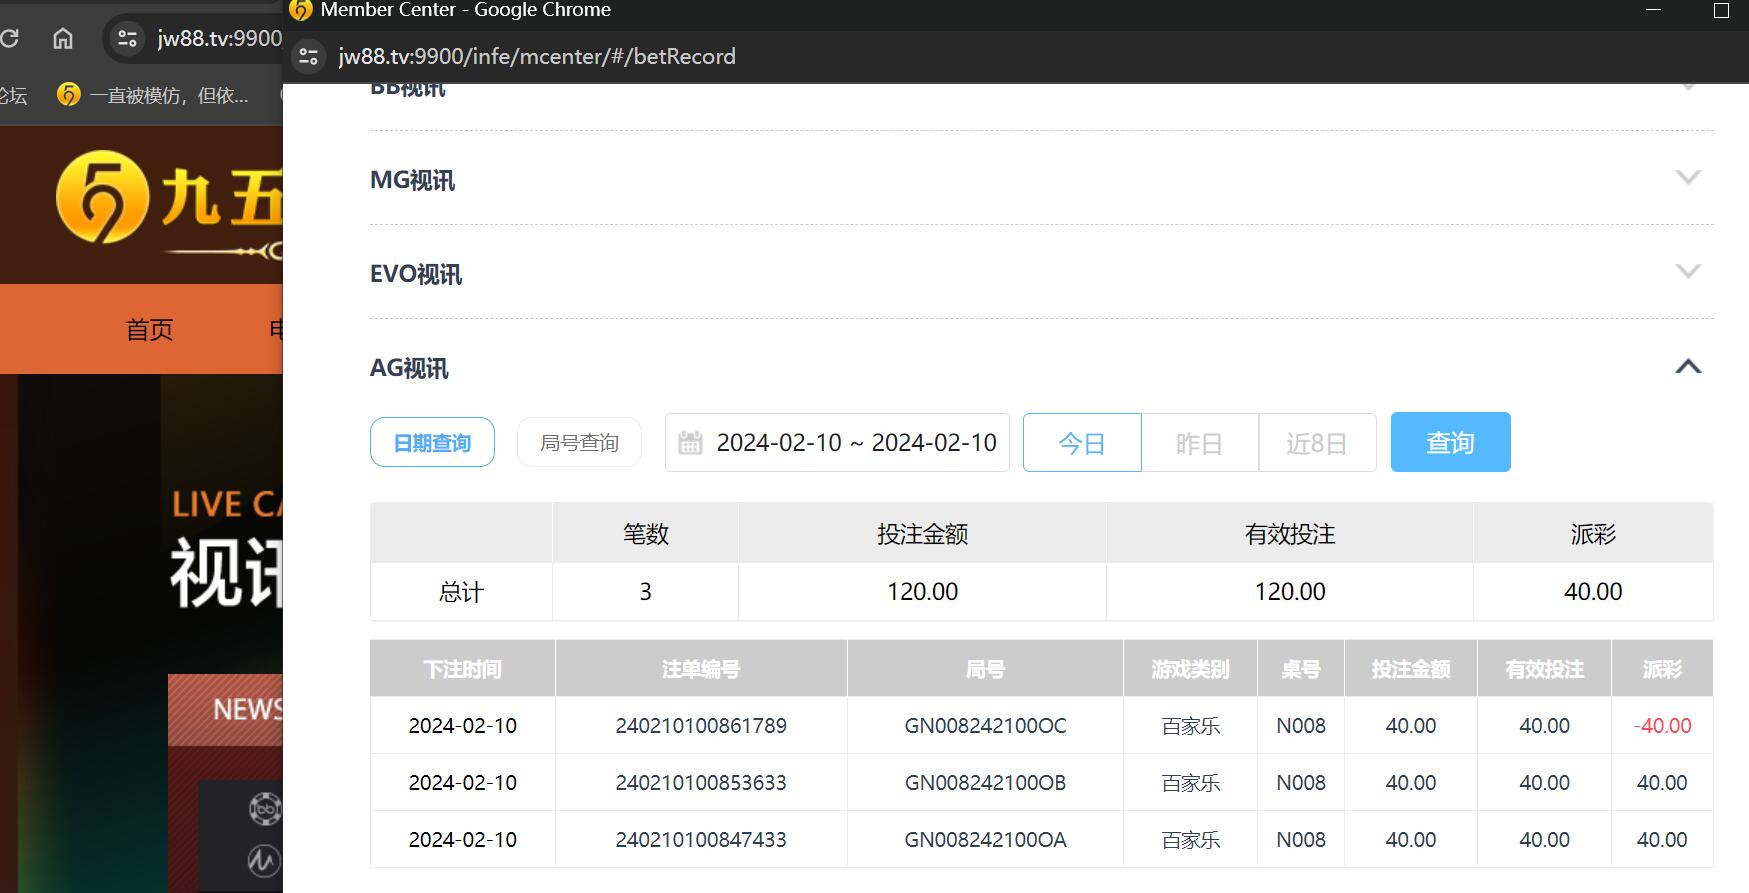Open the orange bookmark favicon 一直被模仿
The image size is (1749, 893).
click(x=69, y=95)
